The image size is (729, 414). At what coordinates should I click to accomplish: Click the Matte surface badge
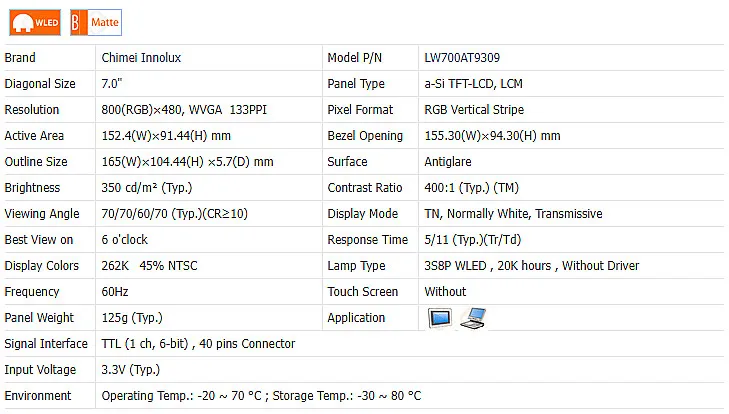point(99,20)
